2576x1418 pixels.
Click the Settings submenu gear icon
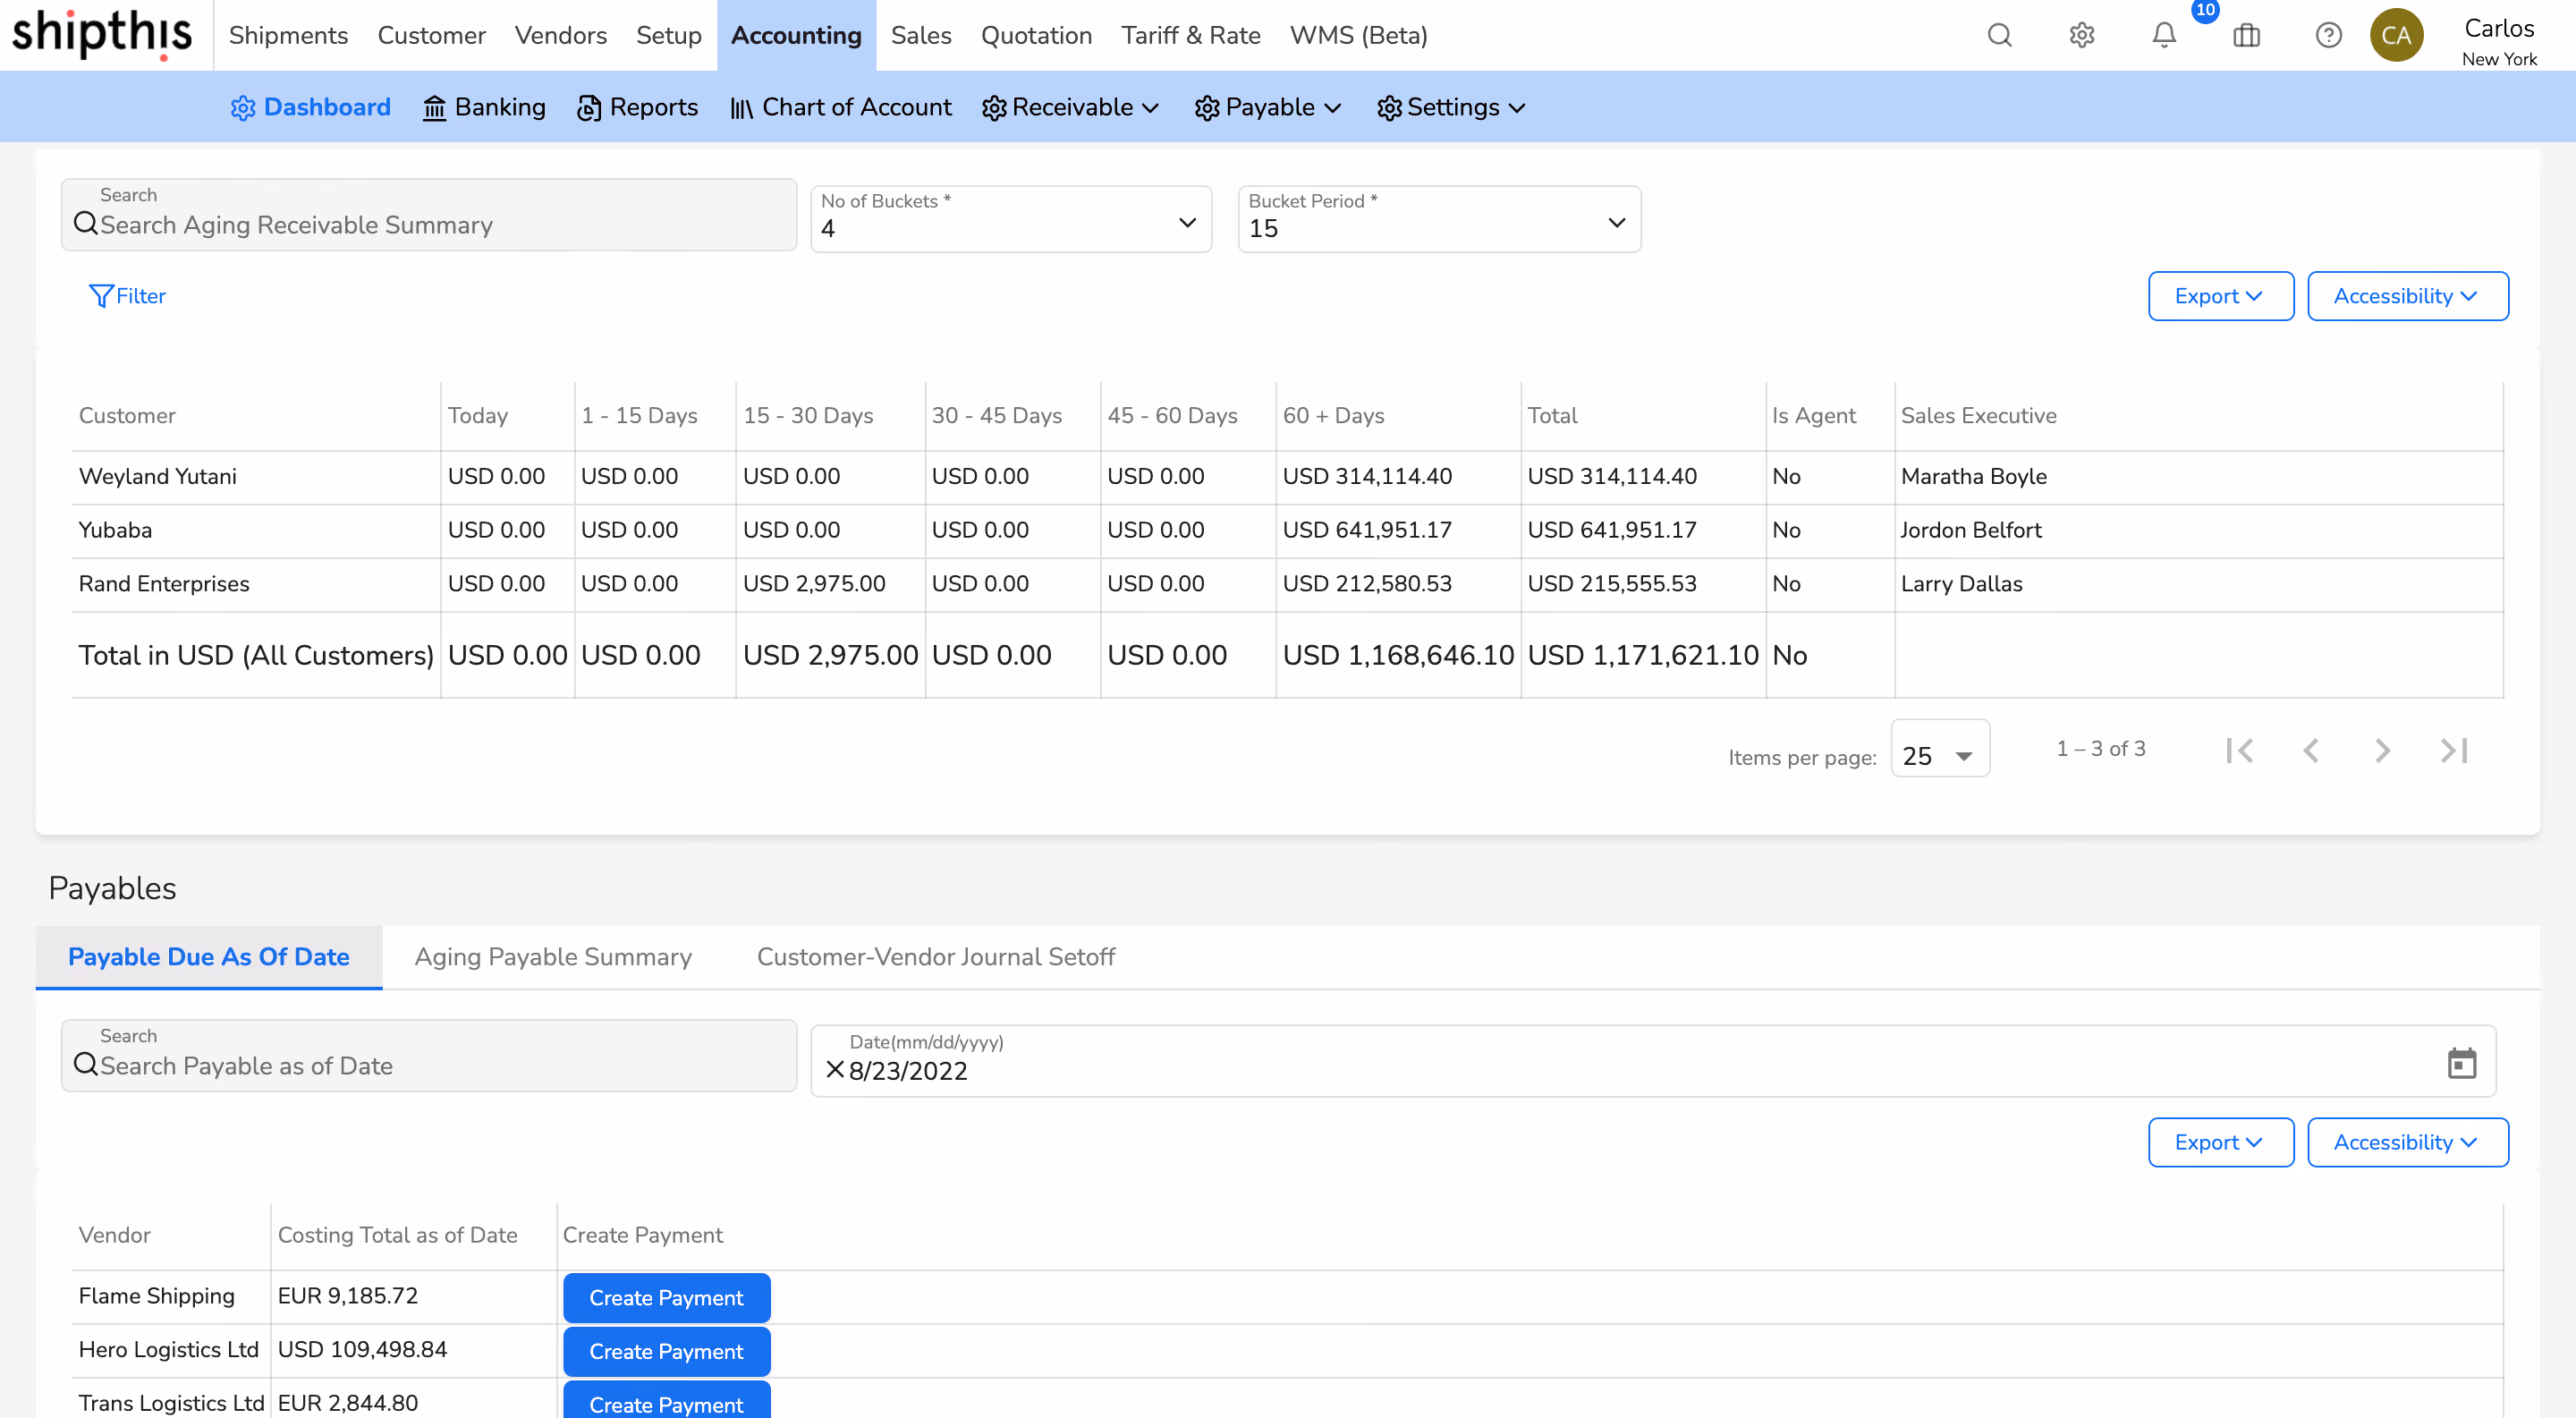pos(1389,108)
